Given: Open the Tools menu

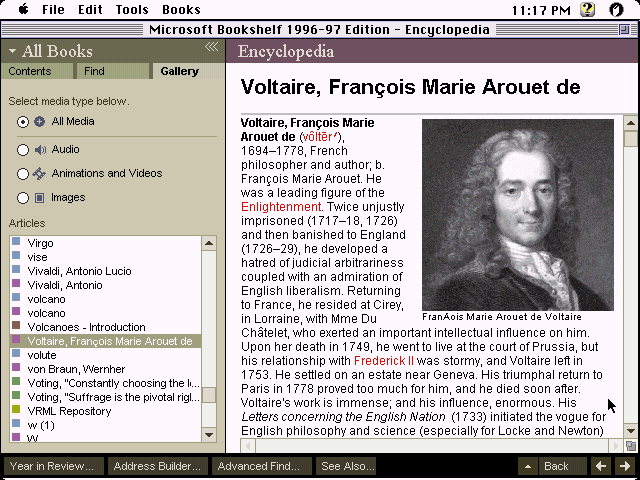Looking at the screenshot, I should pyautogui.click(x=132, y=10).
